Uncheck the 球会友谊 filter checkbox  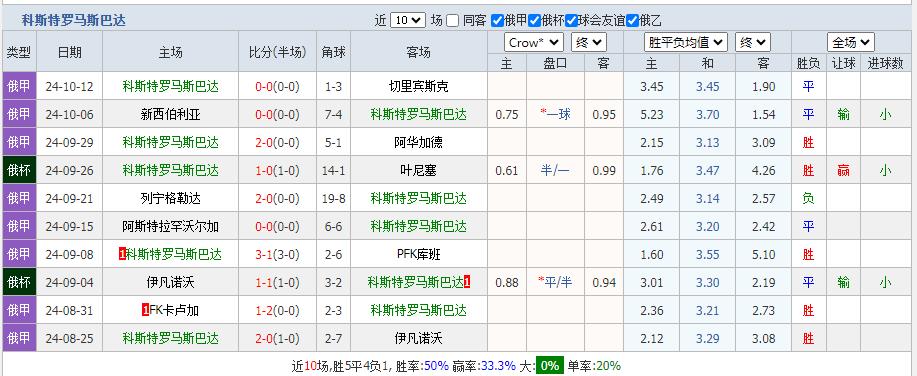[x=571, y=20]
